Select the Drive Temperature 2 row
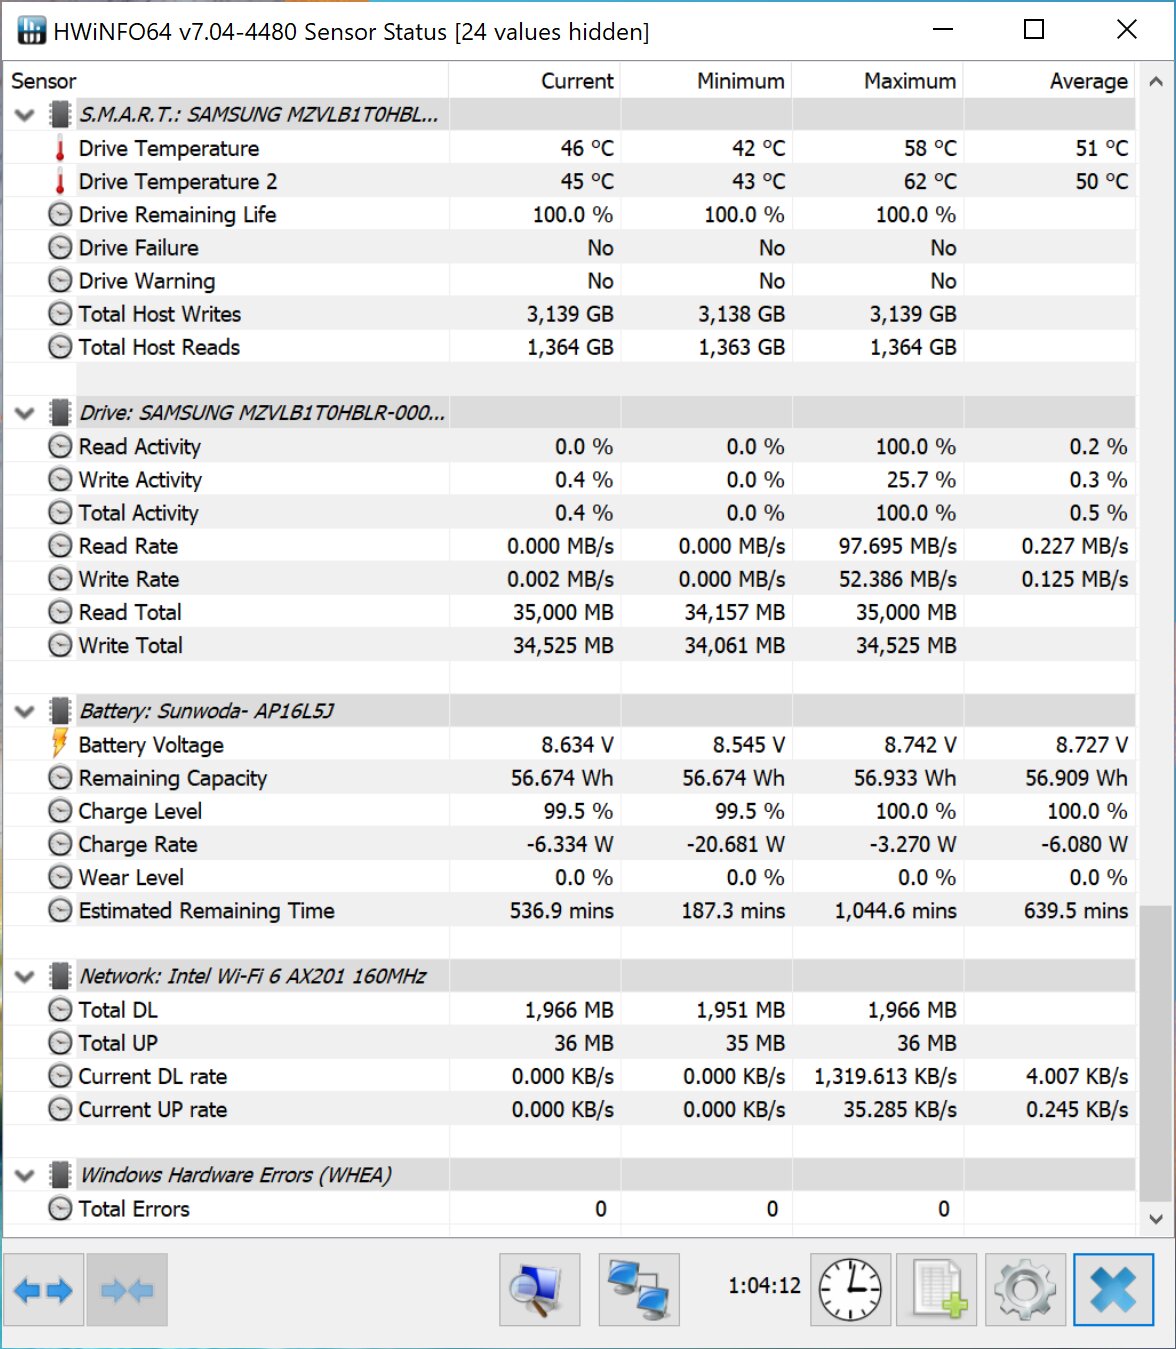This screenshot has width=1176, height=1349. tap(178, 182)
